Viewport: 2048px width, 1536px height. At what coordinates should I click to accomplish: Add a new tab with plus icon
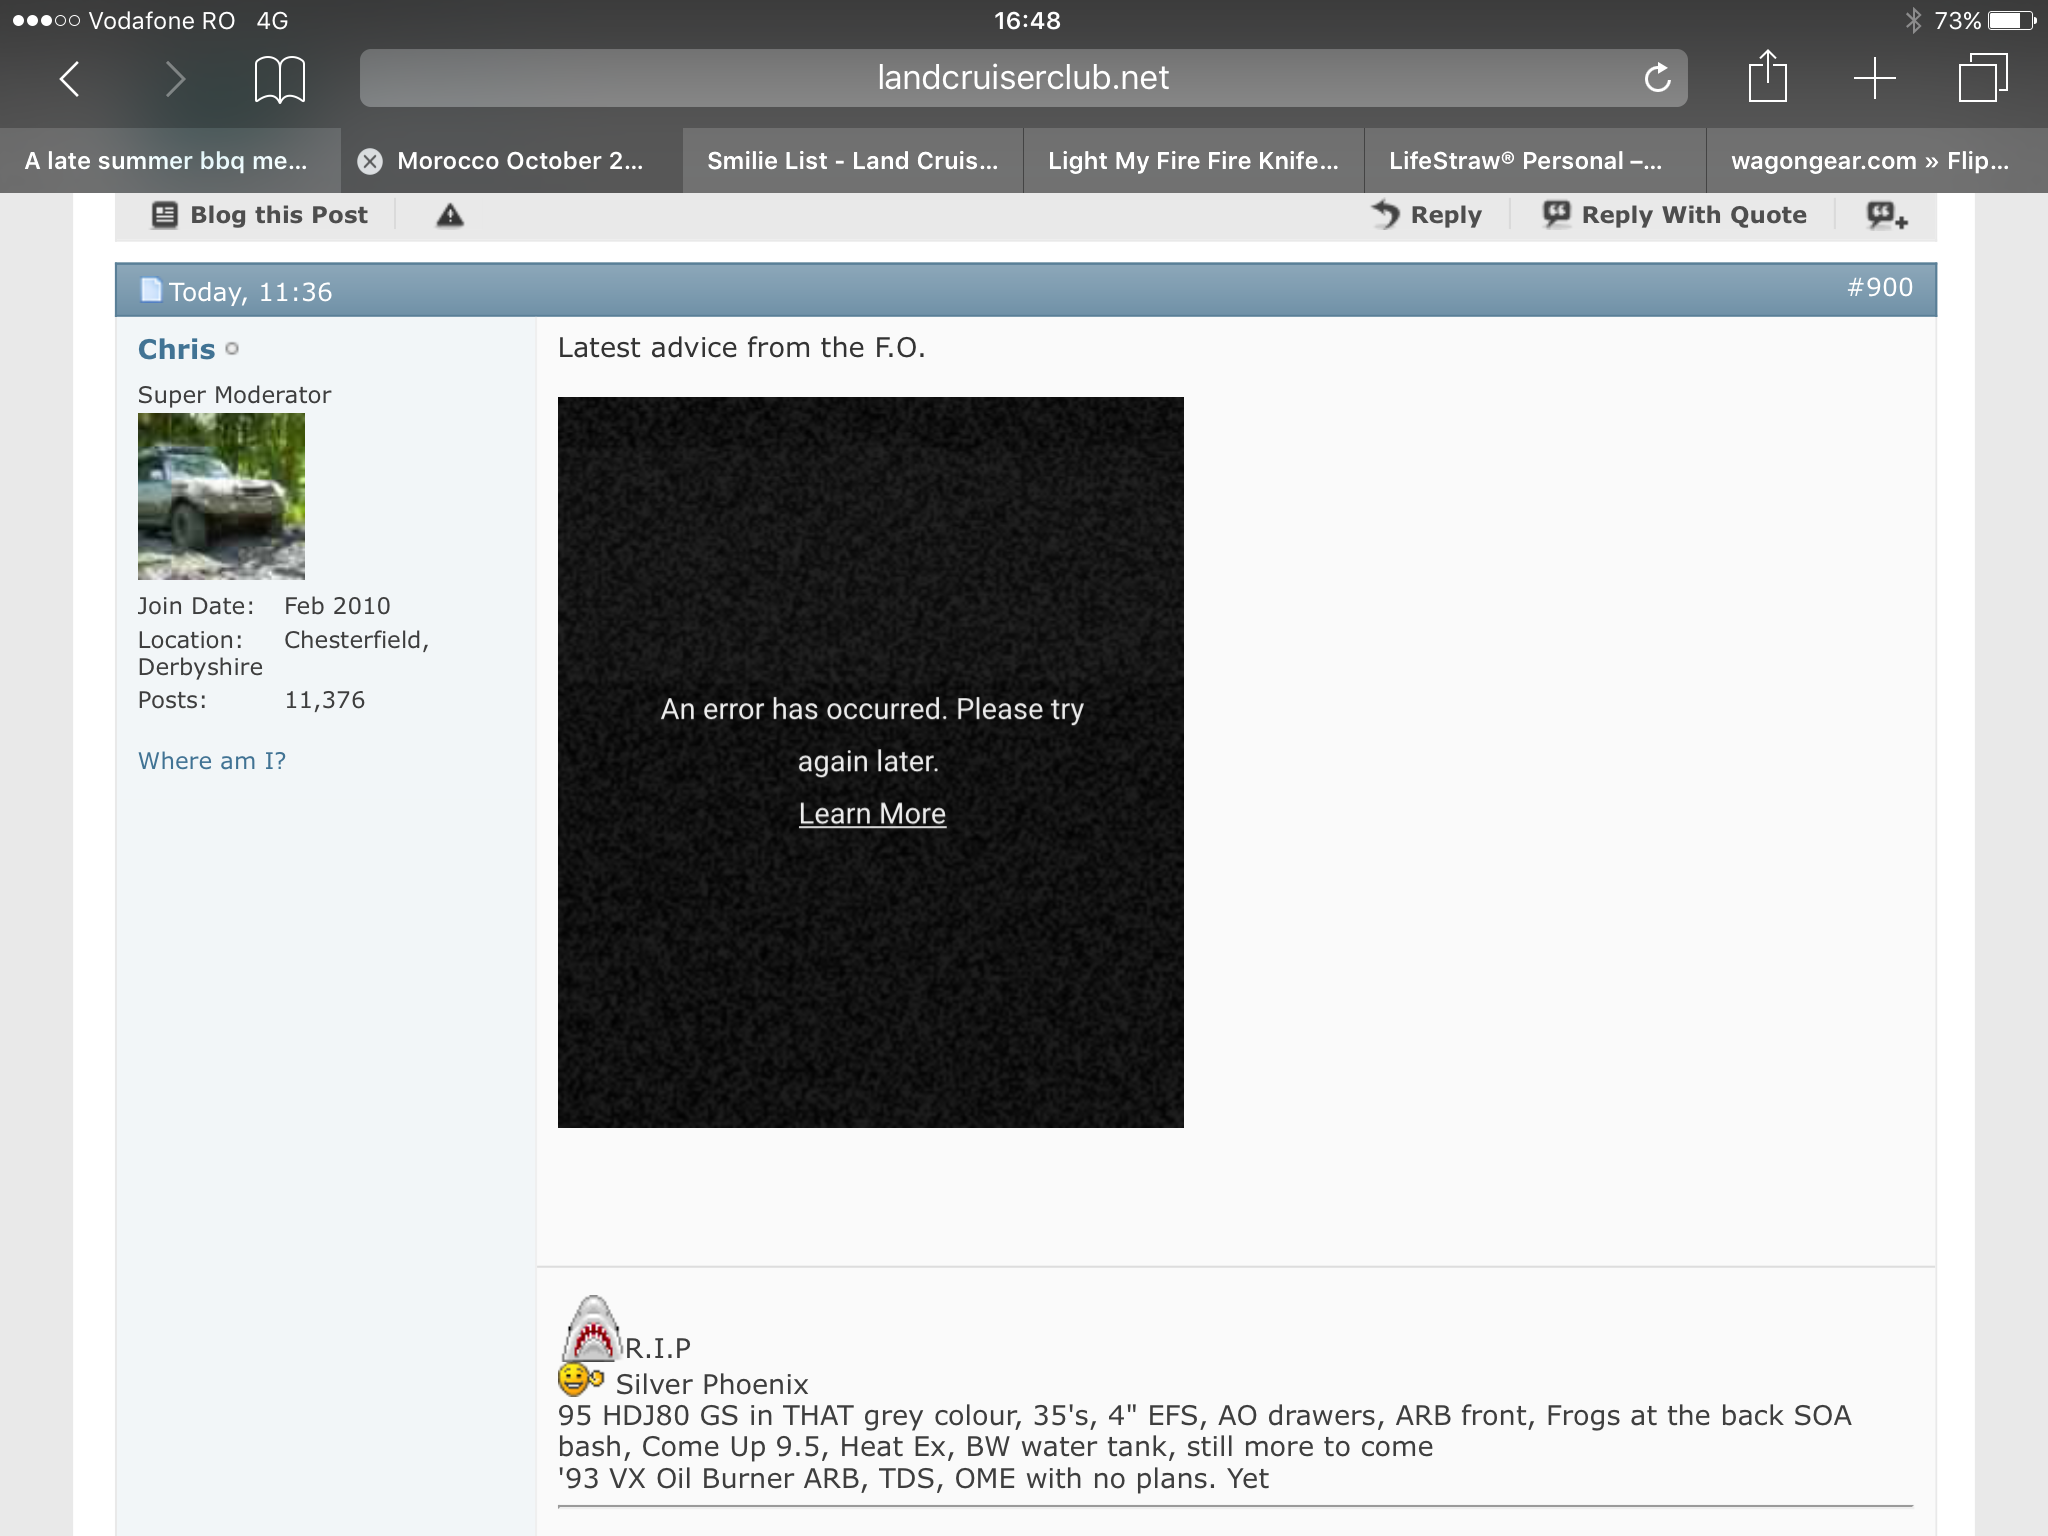click(1874, 78)
